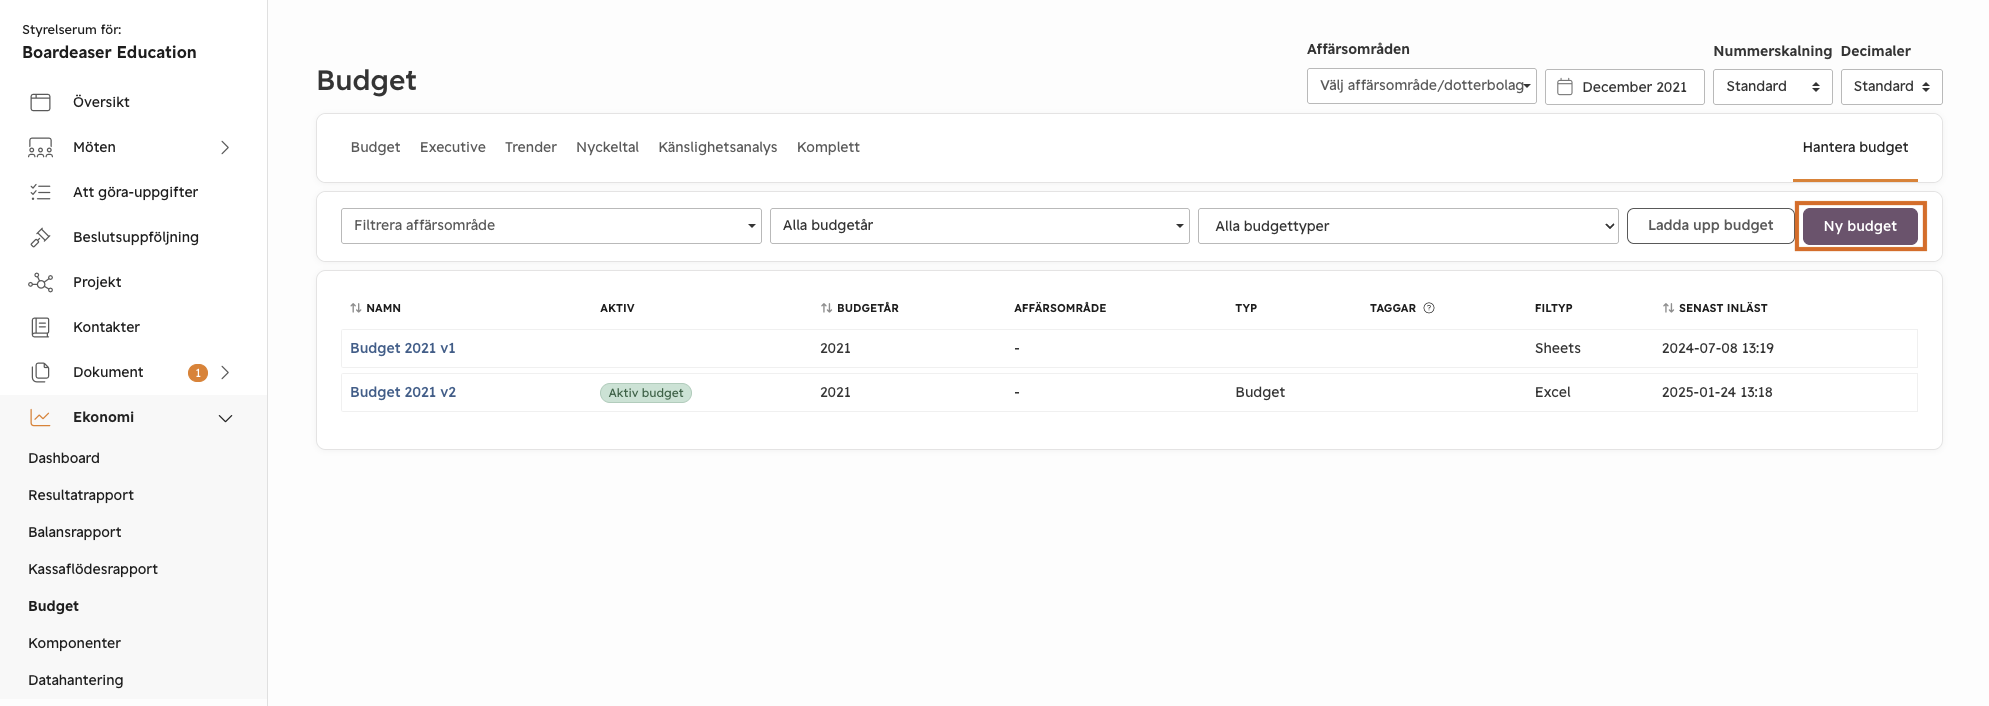This screenshot has height=706, width=1989.
Task: Click the Excel file type cell
Action: click(1552, 392)
